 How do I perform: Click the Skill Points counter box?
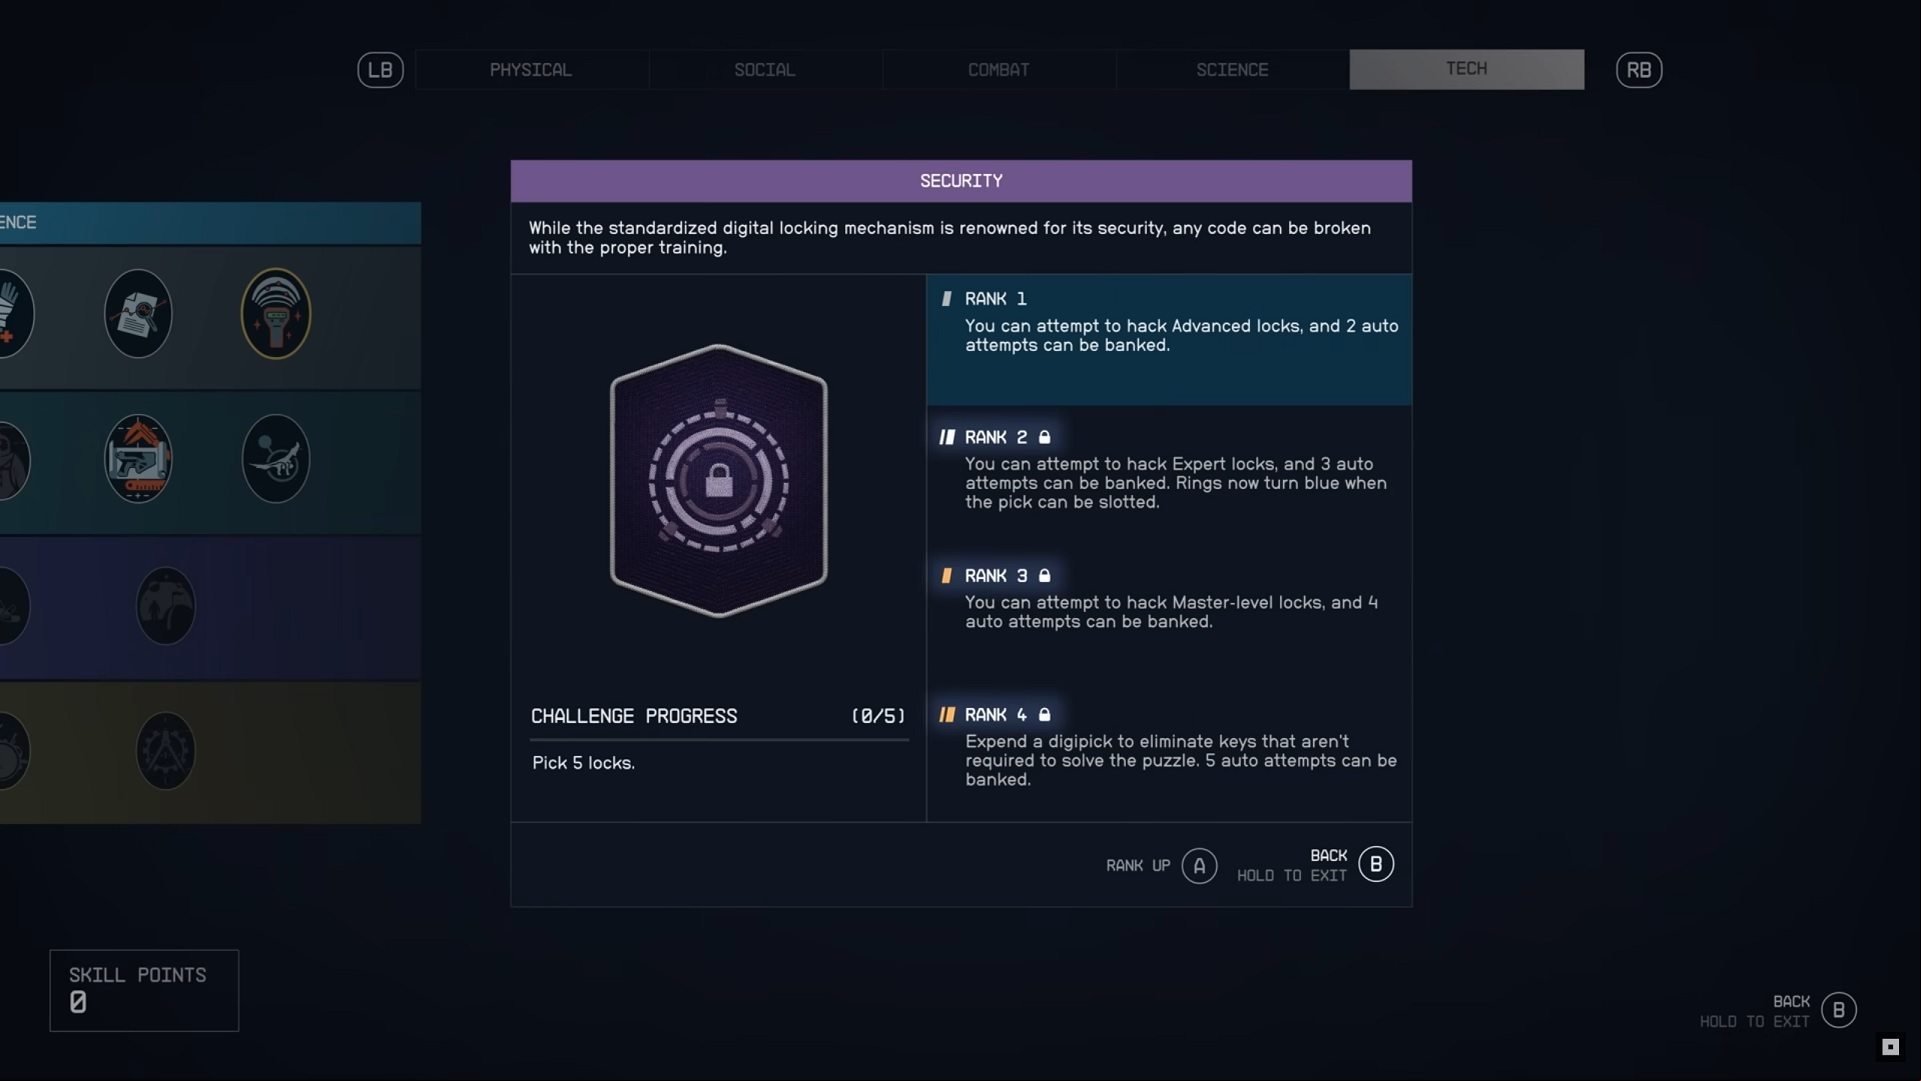(144, 991)
